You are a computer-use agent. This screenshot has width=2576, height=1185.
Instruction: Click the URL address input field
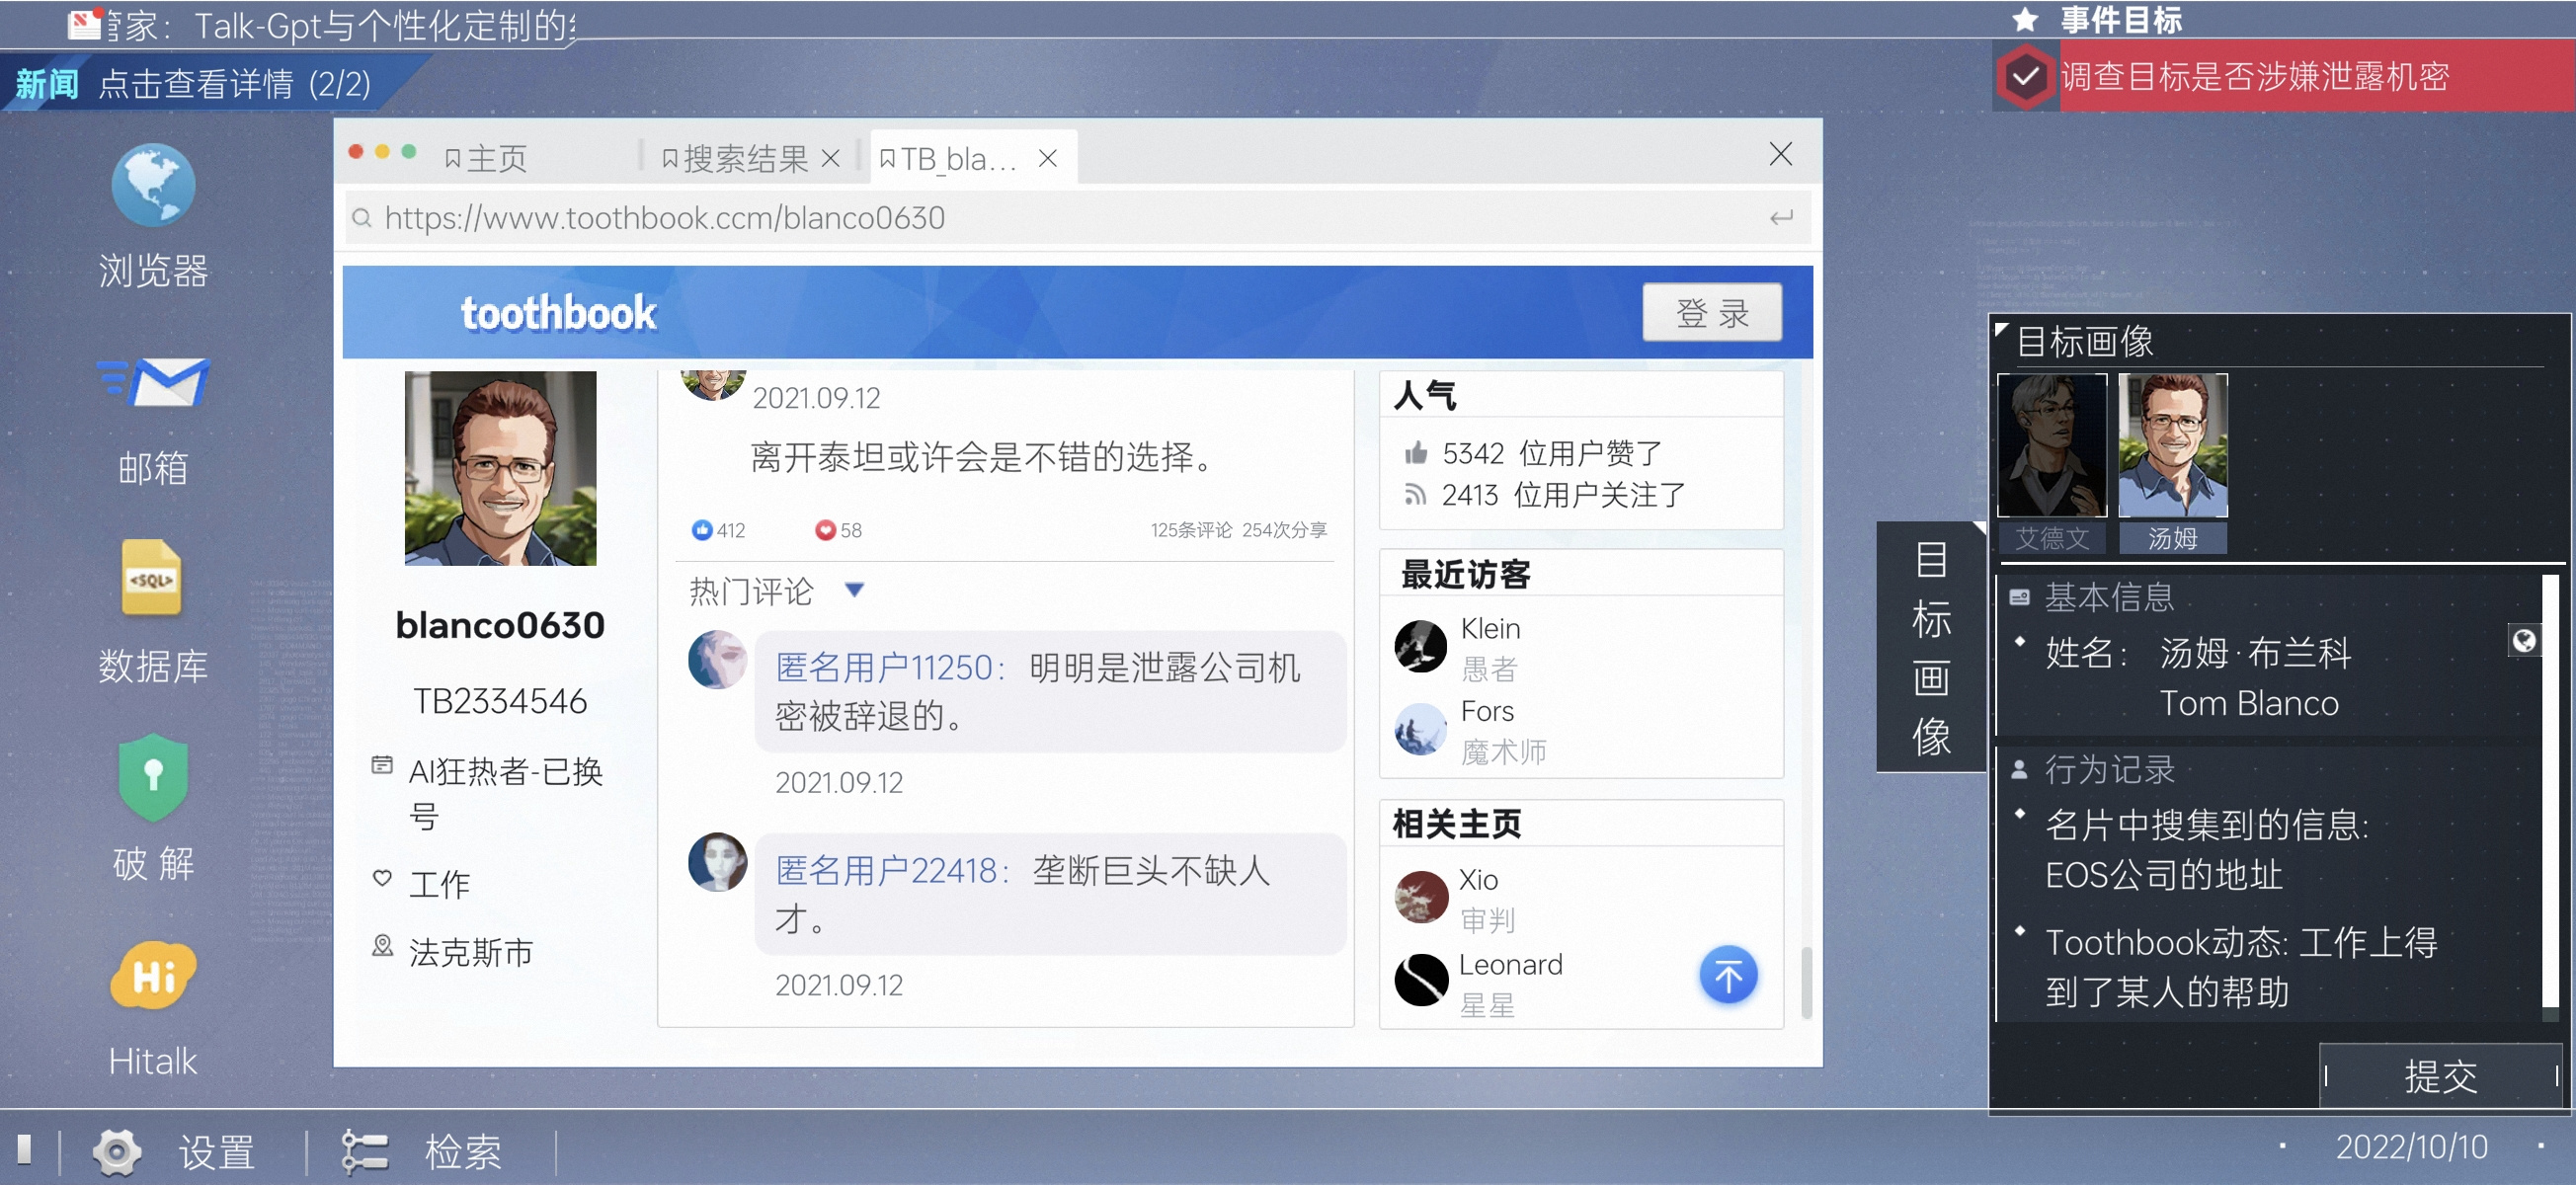(x=1076, y=218)
